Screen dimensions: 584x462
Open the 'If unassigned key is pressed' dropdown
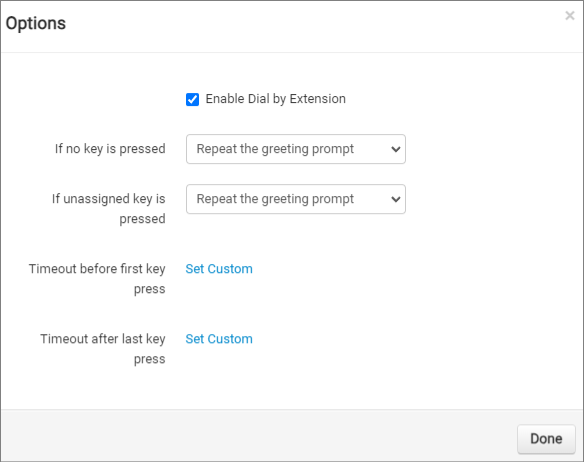296,199
